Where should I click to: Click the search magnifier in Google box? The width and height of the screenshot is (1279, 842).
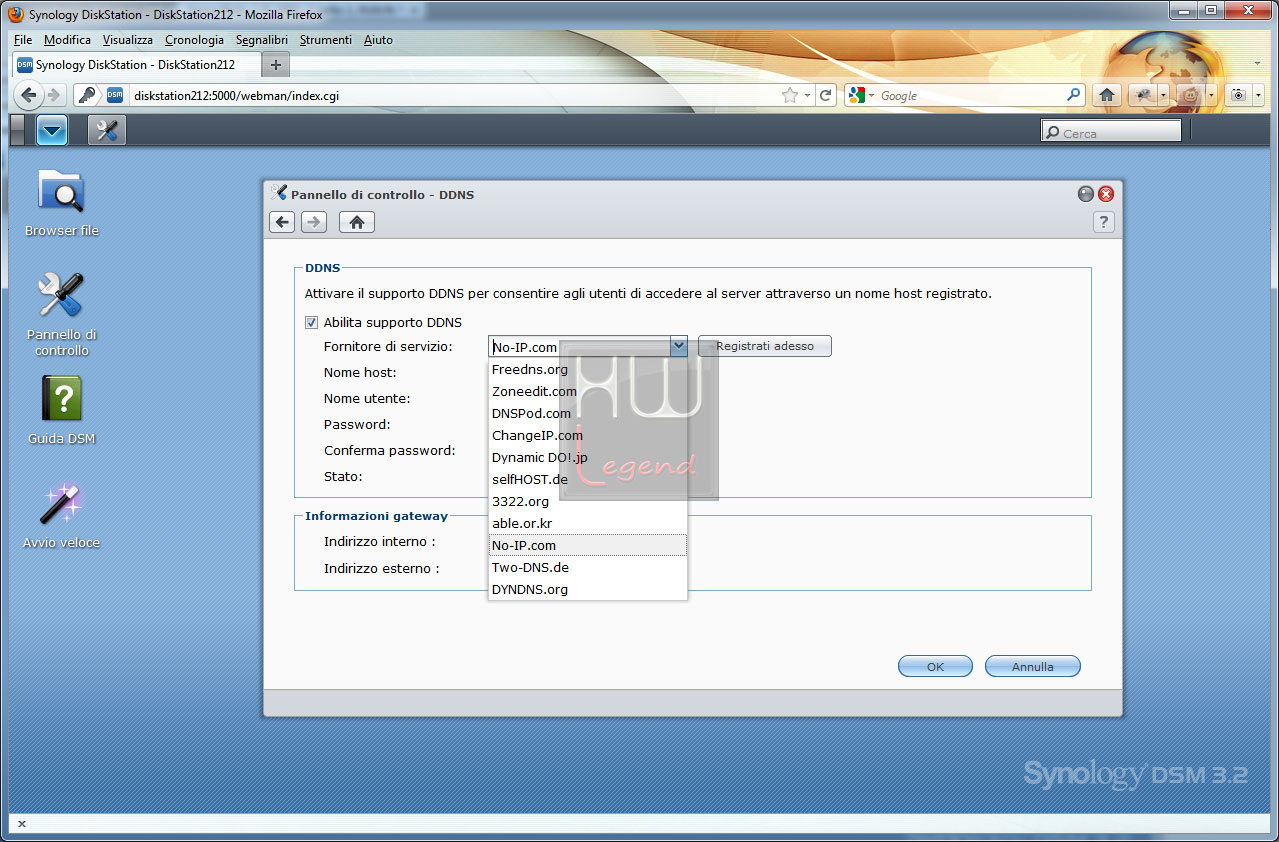tap(1074, 95)
